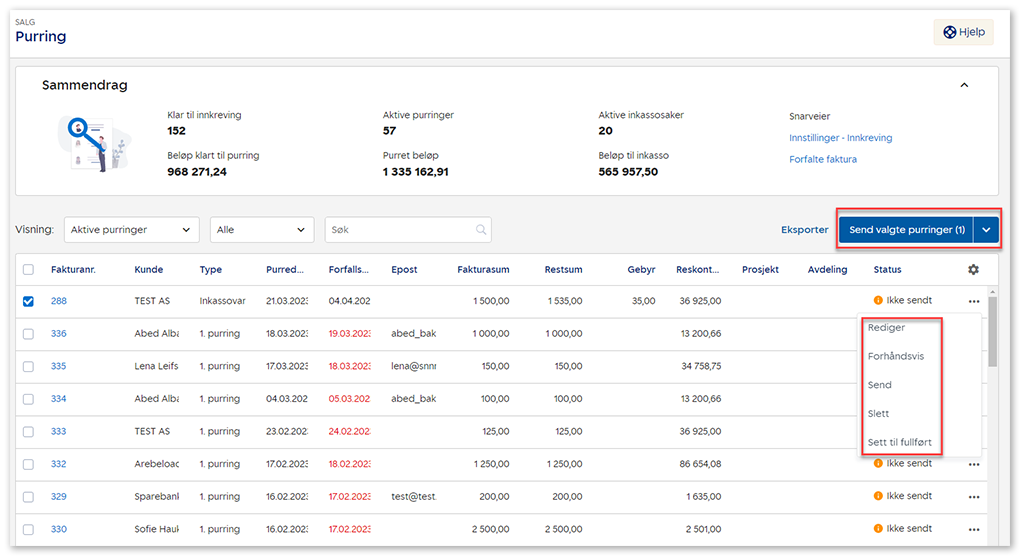Open three-dot menu for invoice 329
Screen dimensions: 1020x556
pyautogui.click(x=973, y=497)
